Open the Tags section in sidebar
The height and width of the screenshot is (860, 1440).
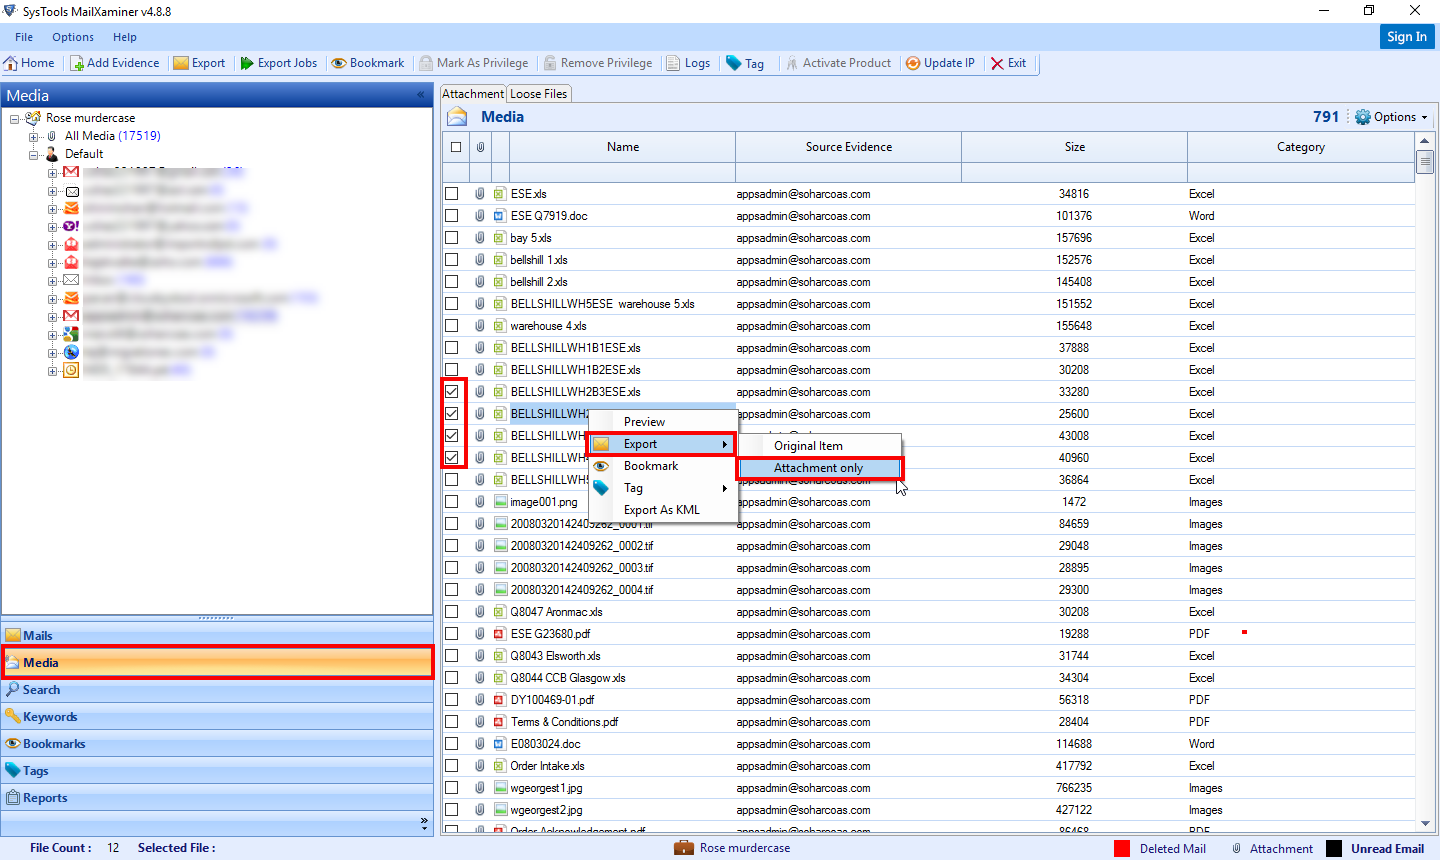pos(217,771)
